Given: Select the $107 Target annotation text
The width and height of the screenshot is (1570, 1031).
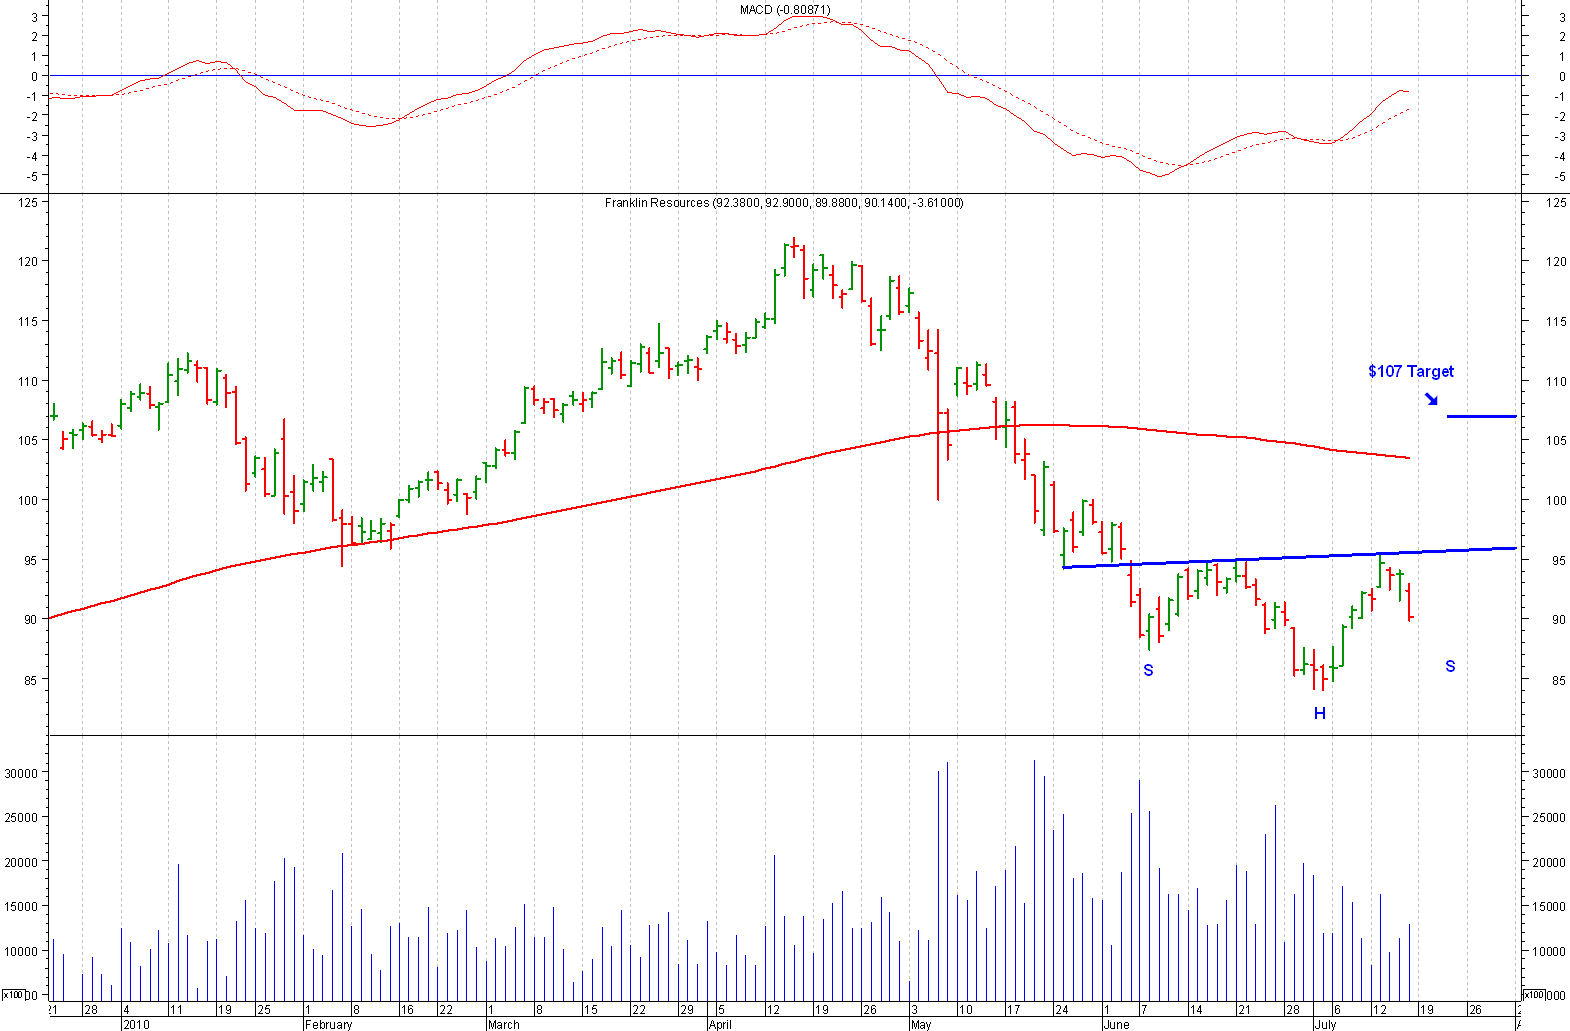Looking at the screenshot, I should coord(1410,371).
